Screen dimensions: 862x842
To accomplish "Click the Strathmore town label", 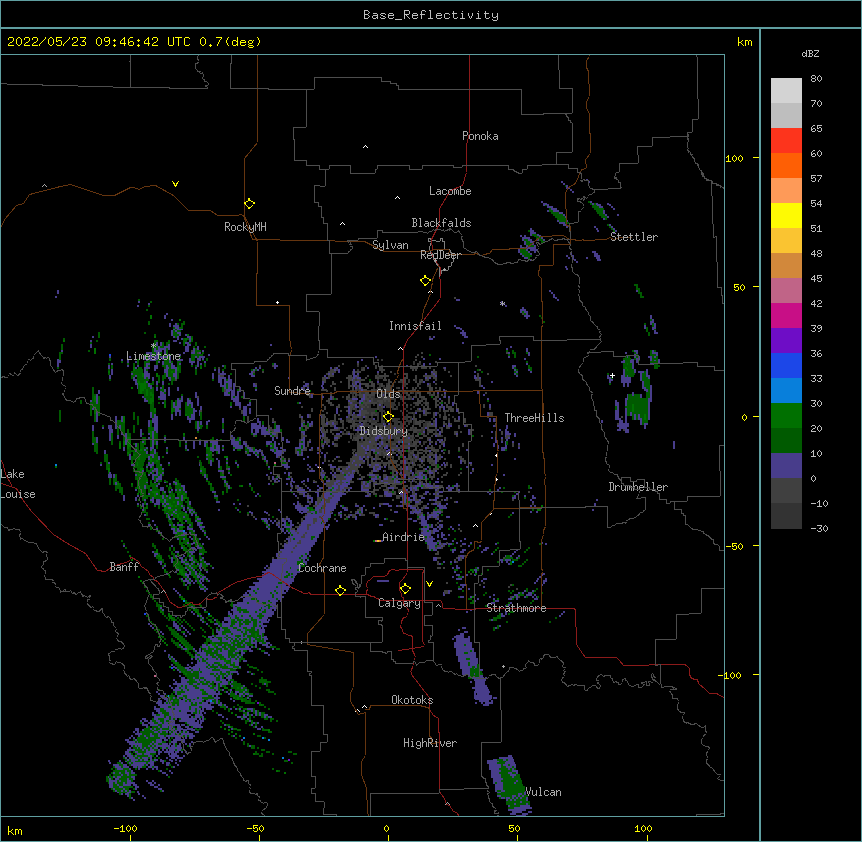I will 516,608.
